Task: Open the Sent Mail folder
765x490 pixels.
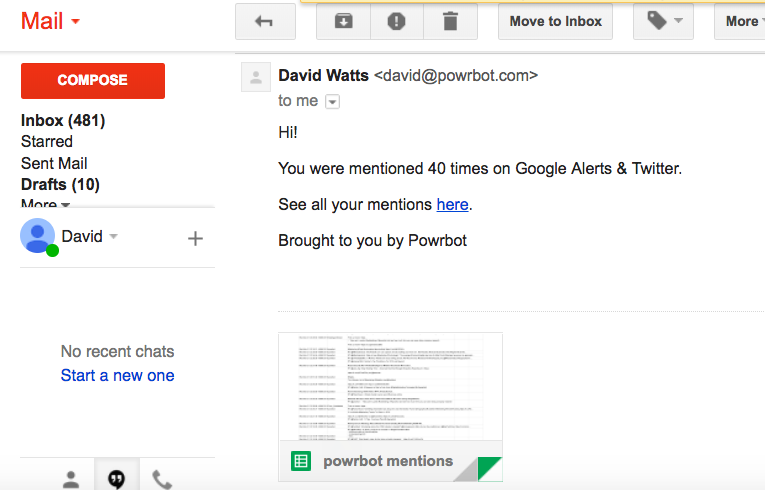Action: (x=54, y=163)
